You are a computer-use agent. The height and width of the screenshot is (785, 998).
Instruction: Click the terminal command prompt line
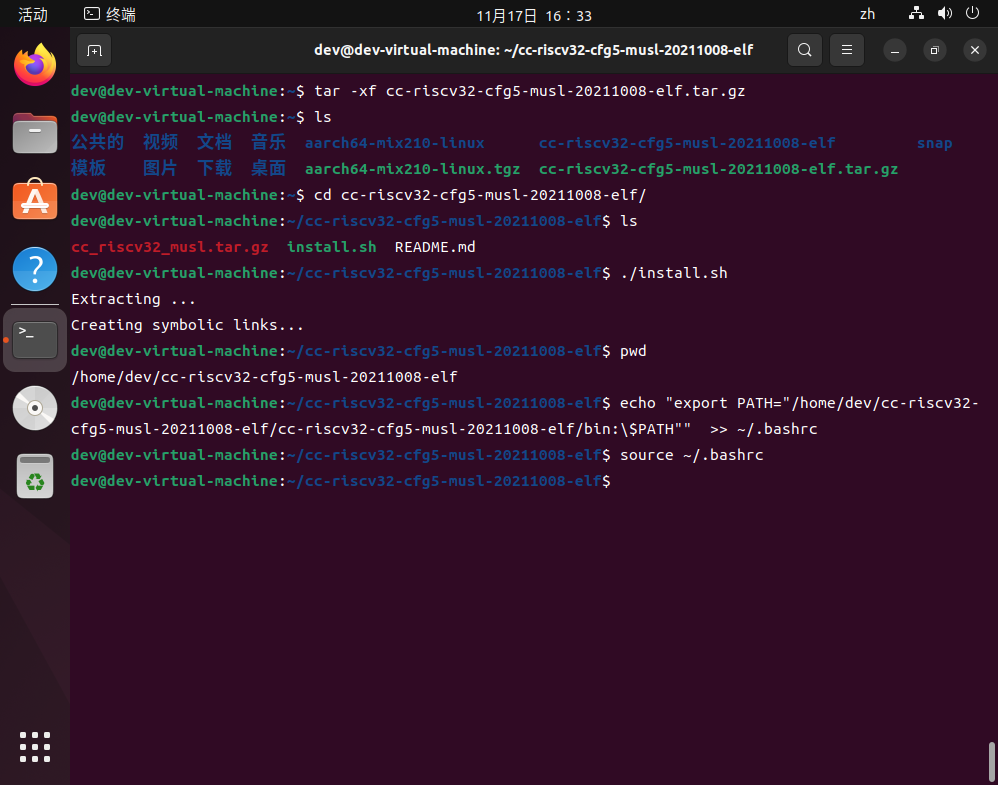point(700,481)
